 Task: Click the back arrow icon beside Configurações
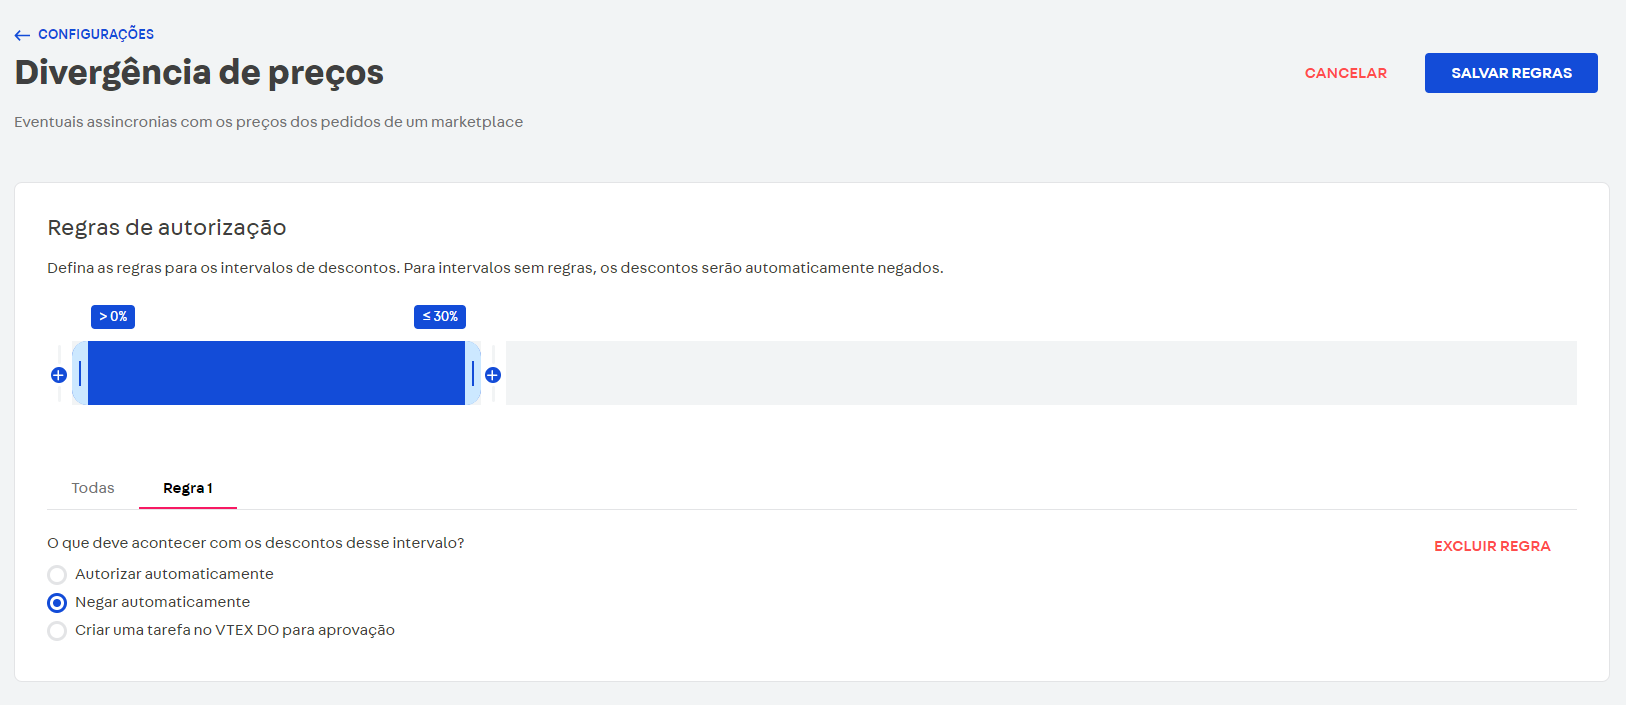point(22,35)
